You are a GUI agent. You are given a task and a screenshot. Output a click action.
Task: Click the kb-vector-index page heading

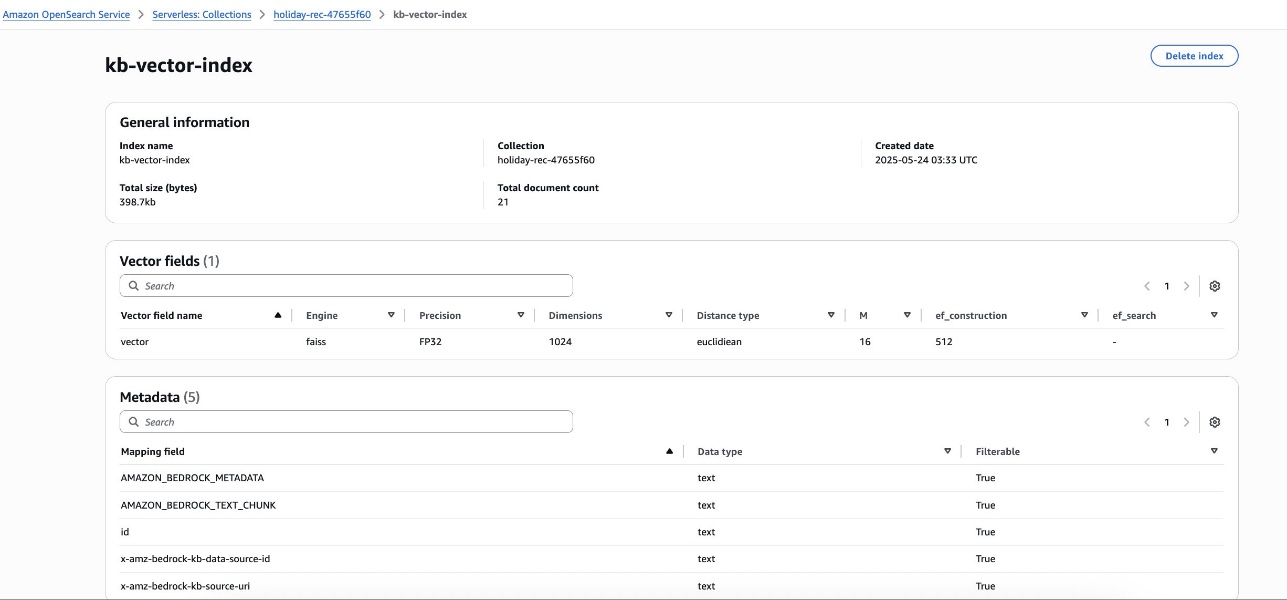pos(179,65)
